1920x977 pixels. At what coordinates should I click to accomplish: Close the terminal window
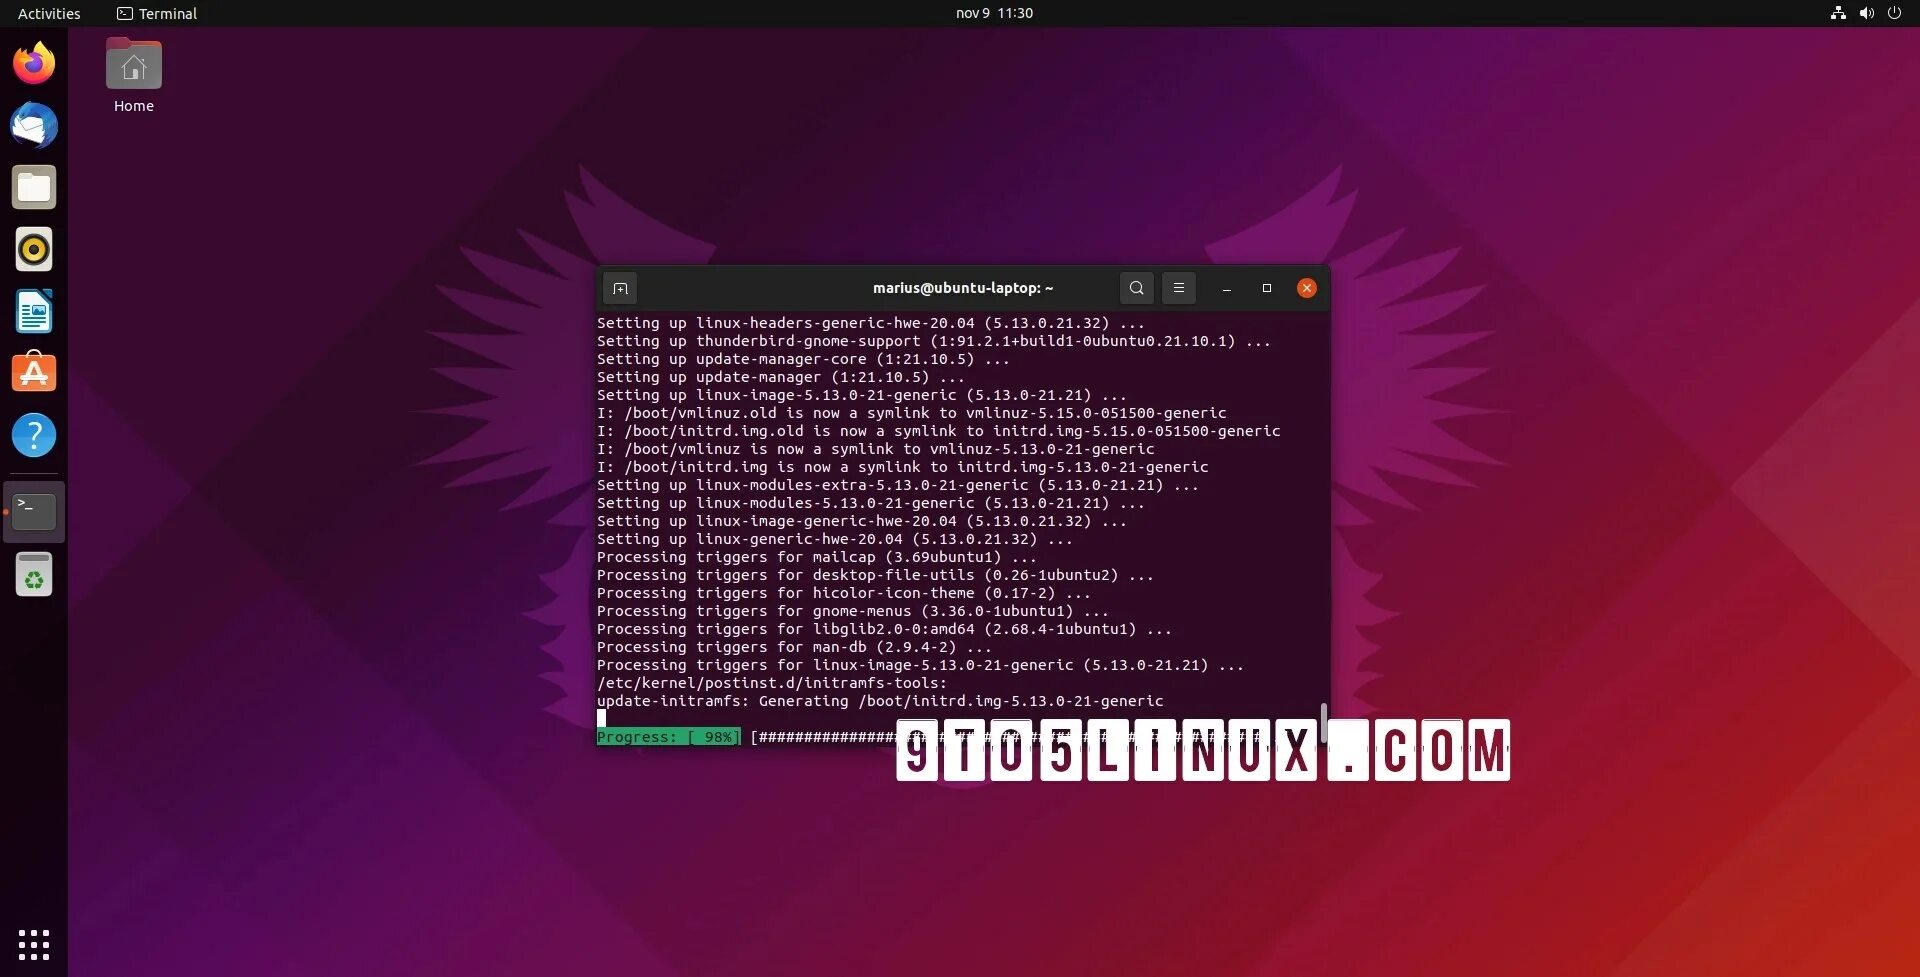click(x=1307, y=288)
